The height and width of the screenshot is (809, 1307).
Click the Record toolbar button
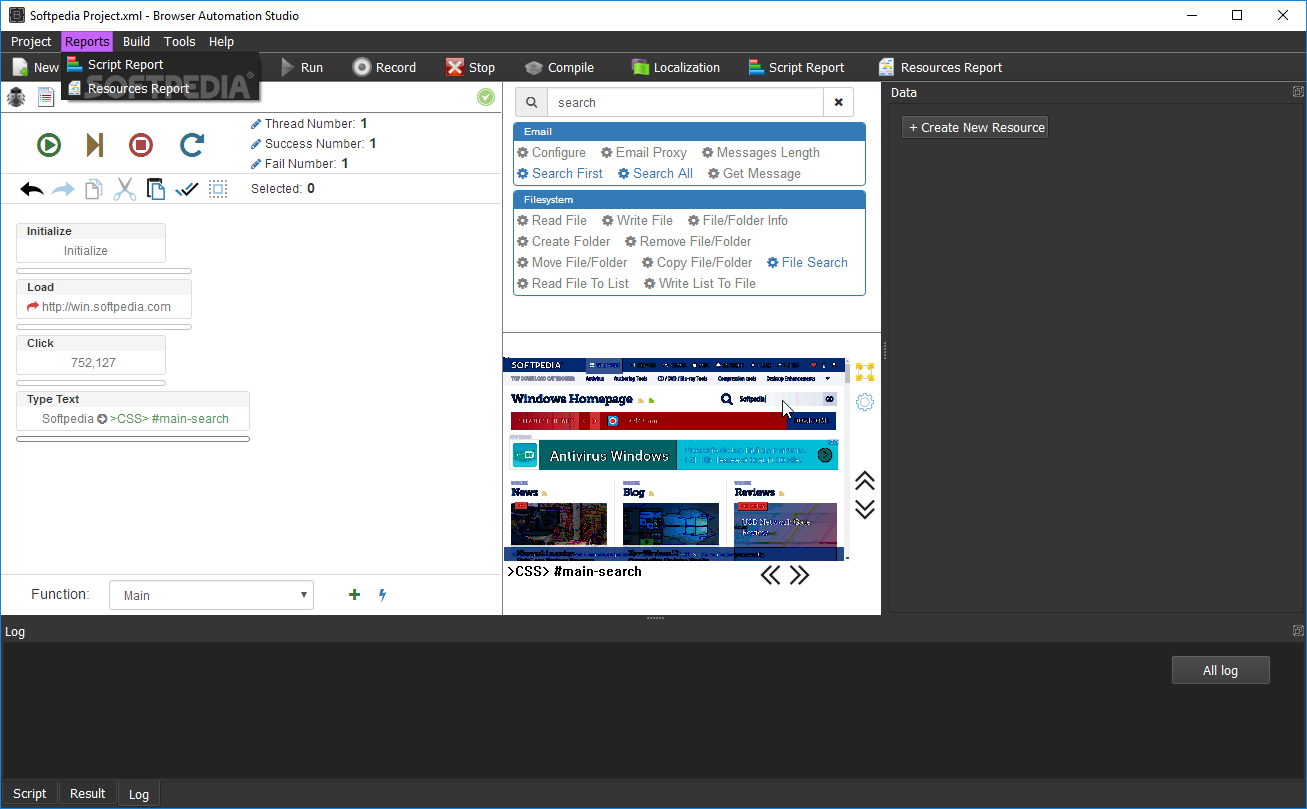point(384,67)
